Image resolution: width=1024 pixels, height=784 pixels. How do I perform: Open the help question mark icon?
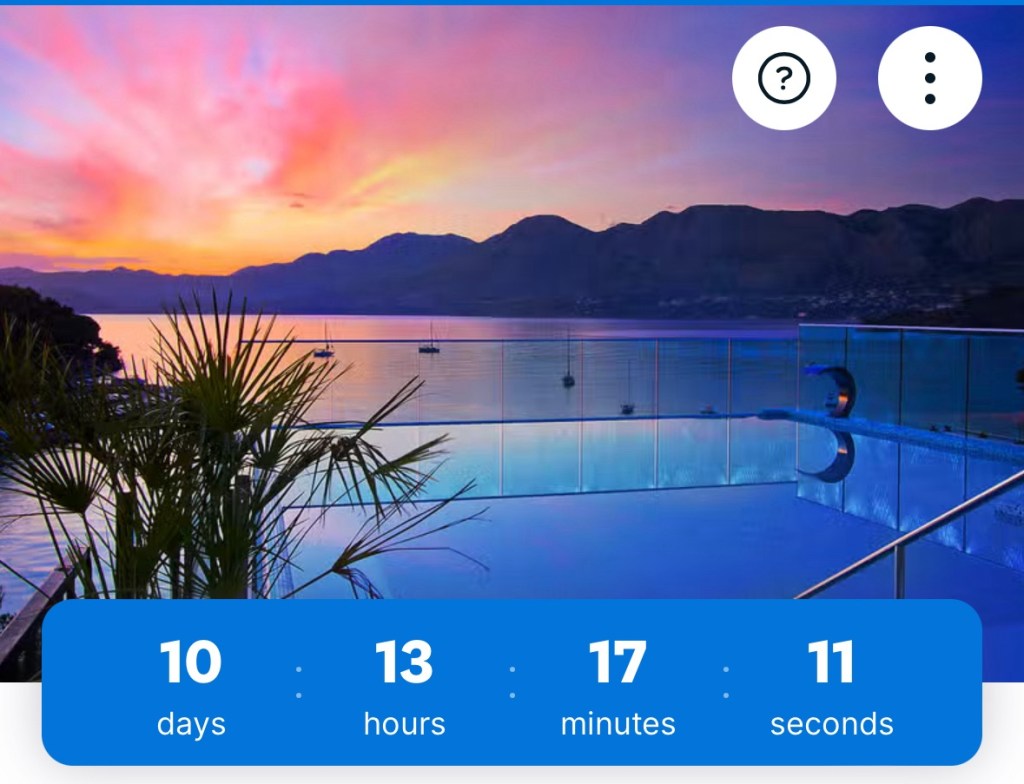coord(784,78)
